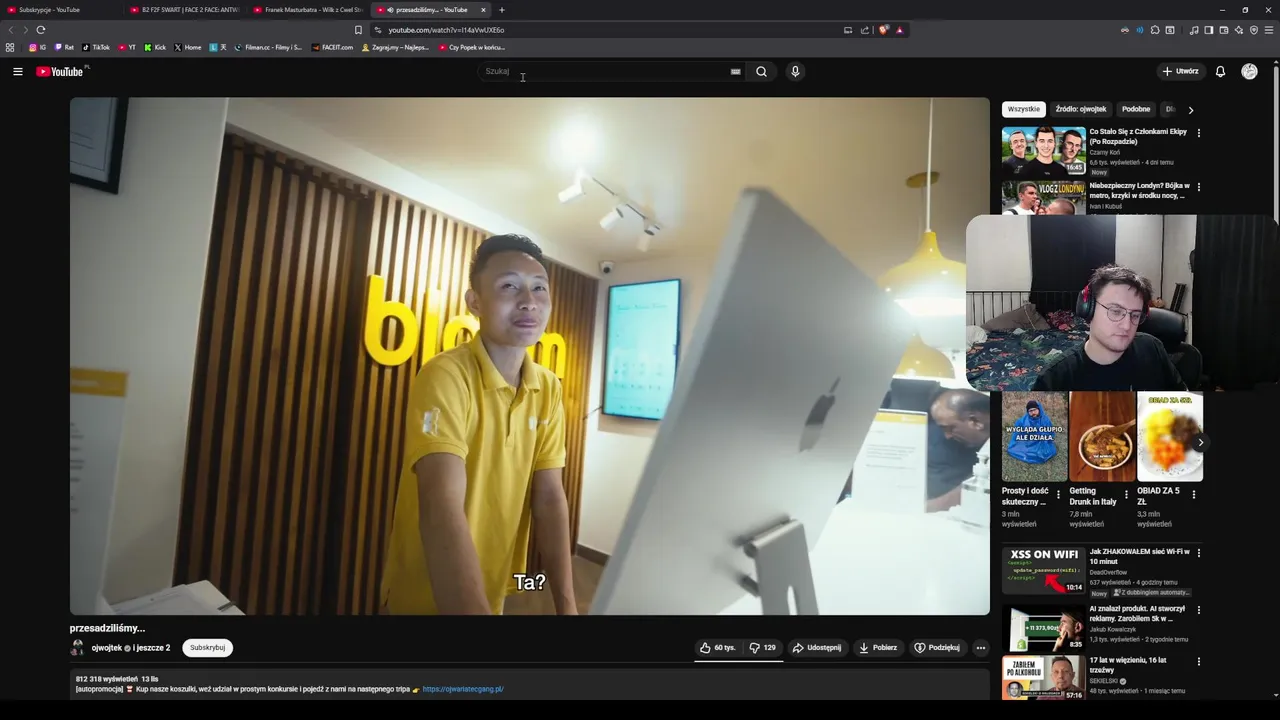1280x720 pixels.
Task: Open the notifications bell
Action: coord(1220,71)
